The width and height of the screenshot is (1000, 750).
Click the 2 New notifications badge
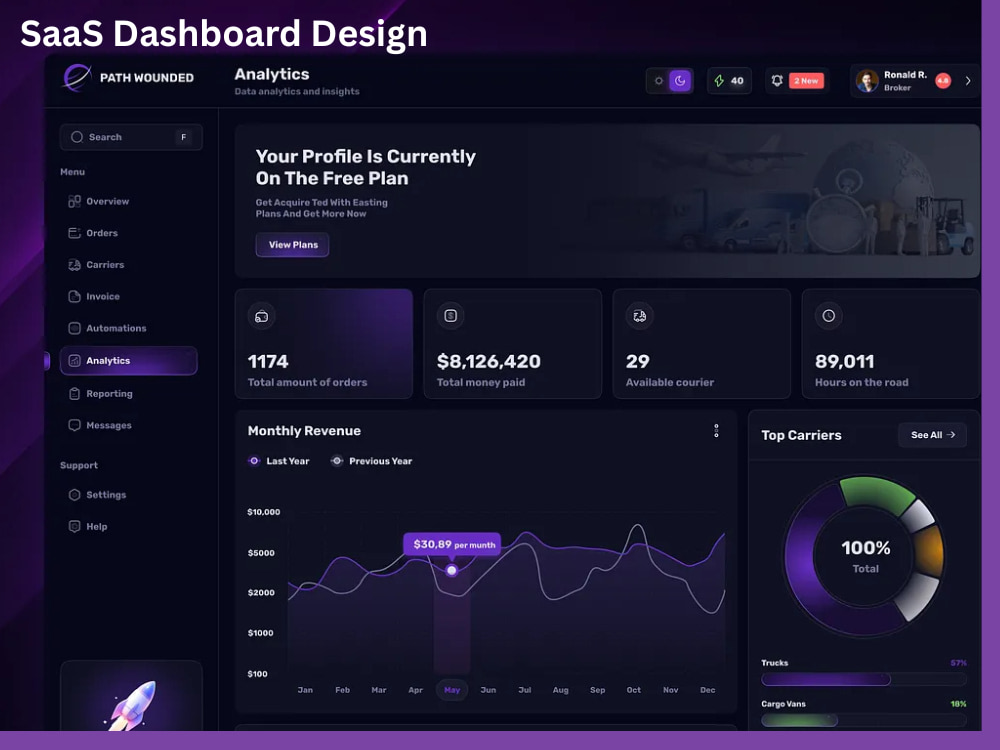click(x=806, y=81)
